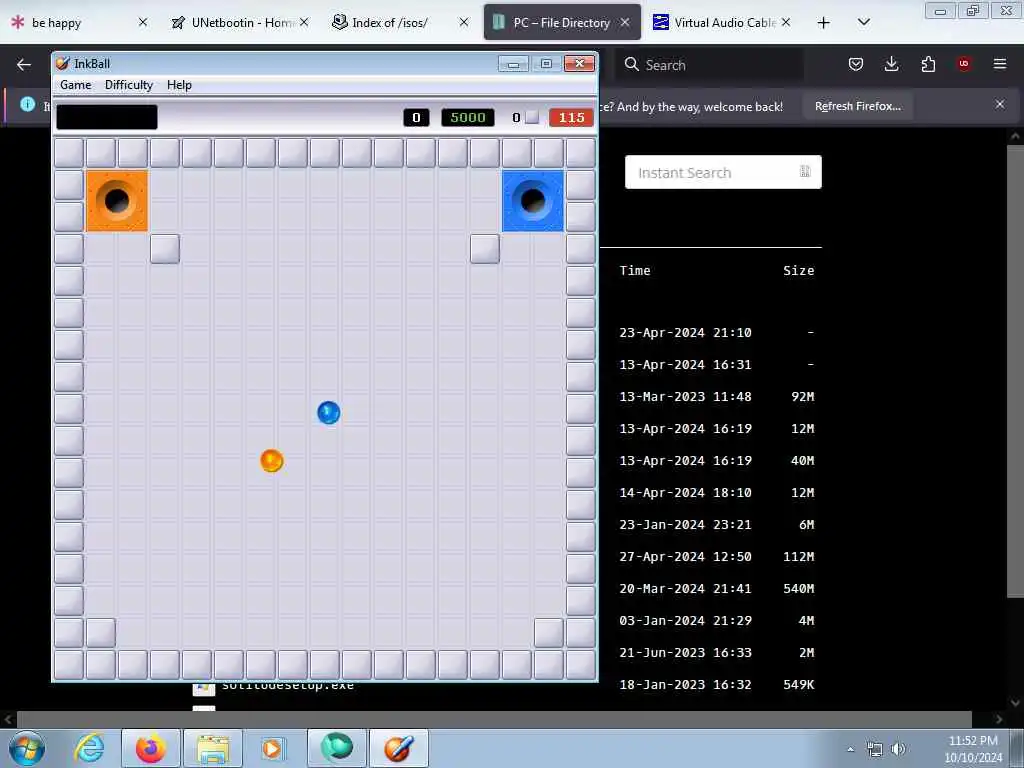Launch Internet Explorer from the taskbar
The width and height of the screenshot is (1024, 768).
coord(89,748)
